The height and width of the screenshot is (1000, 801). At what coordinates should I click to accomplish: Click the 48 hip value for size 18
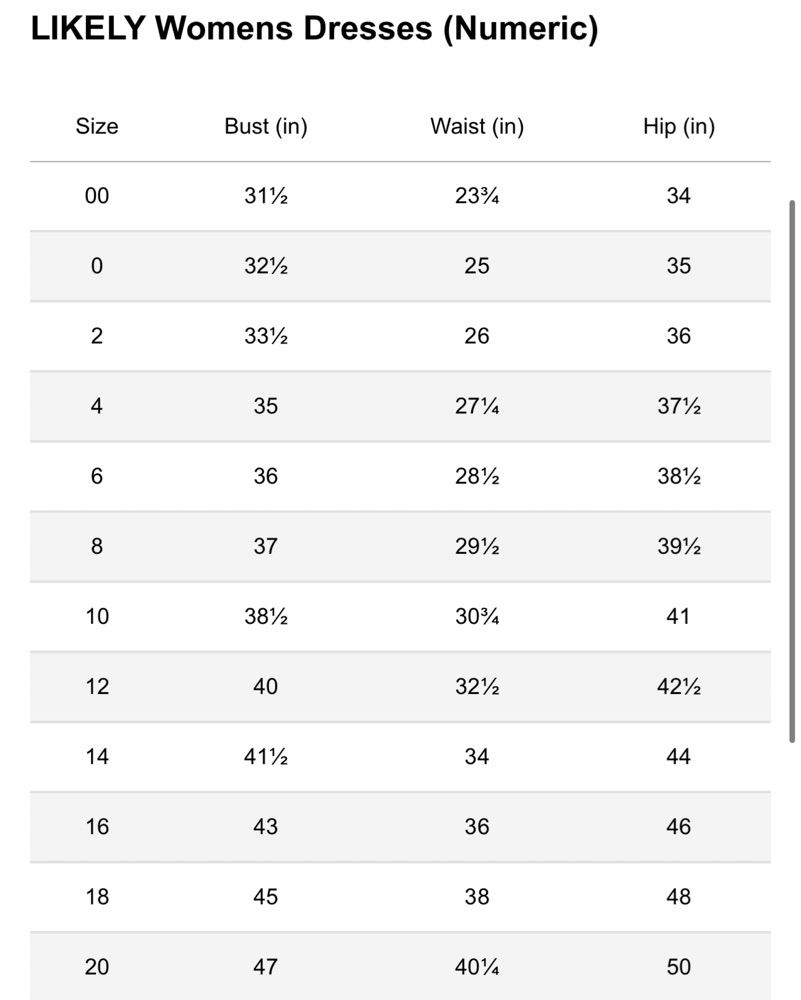pos(679,897)
